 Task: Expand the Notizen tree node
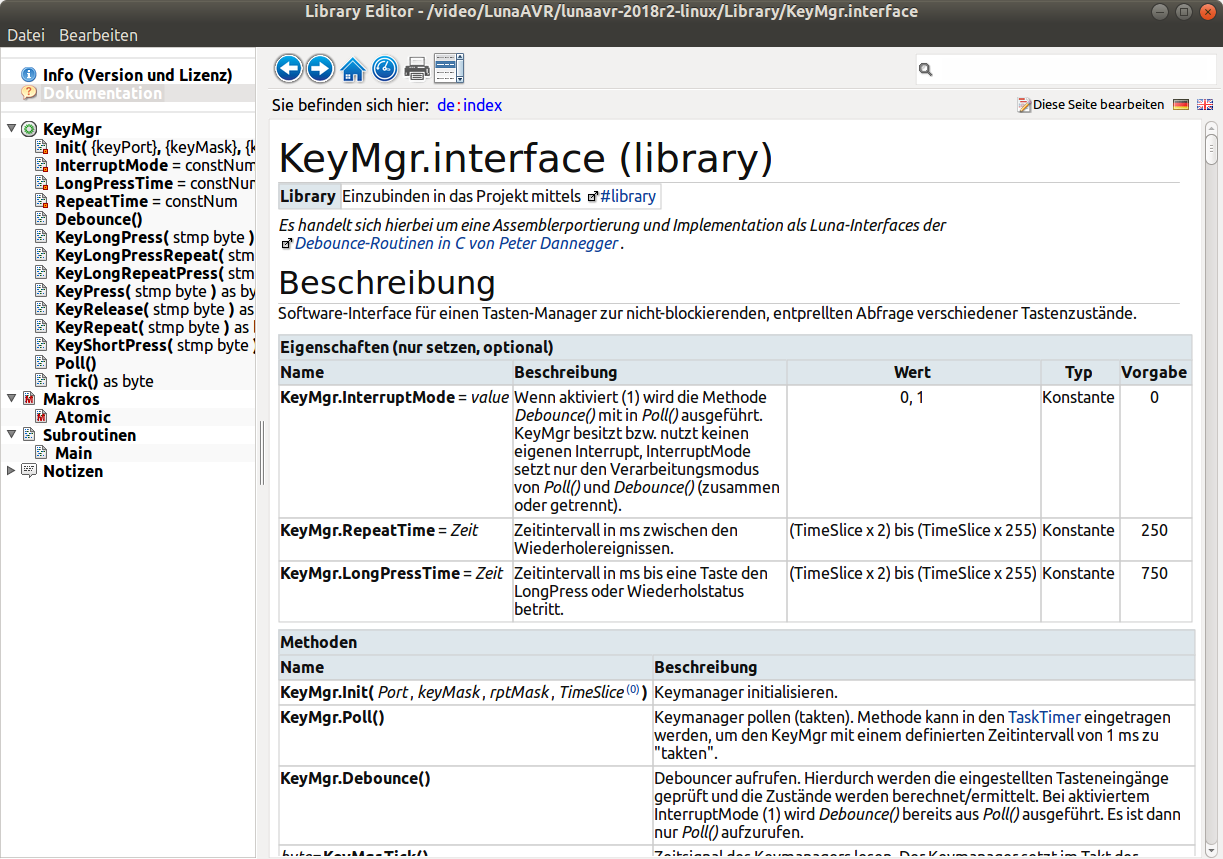[x=11, y=471]
